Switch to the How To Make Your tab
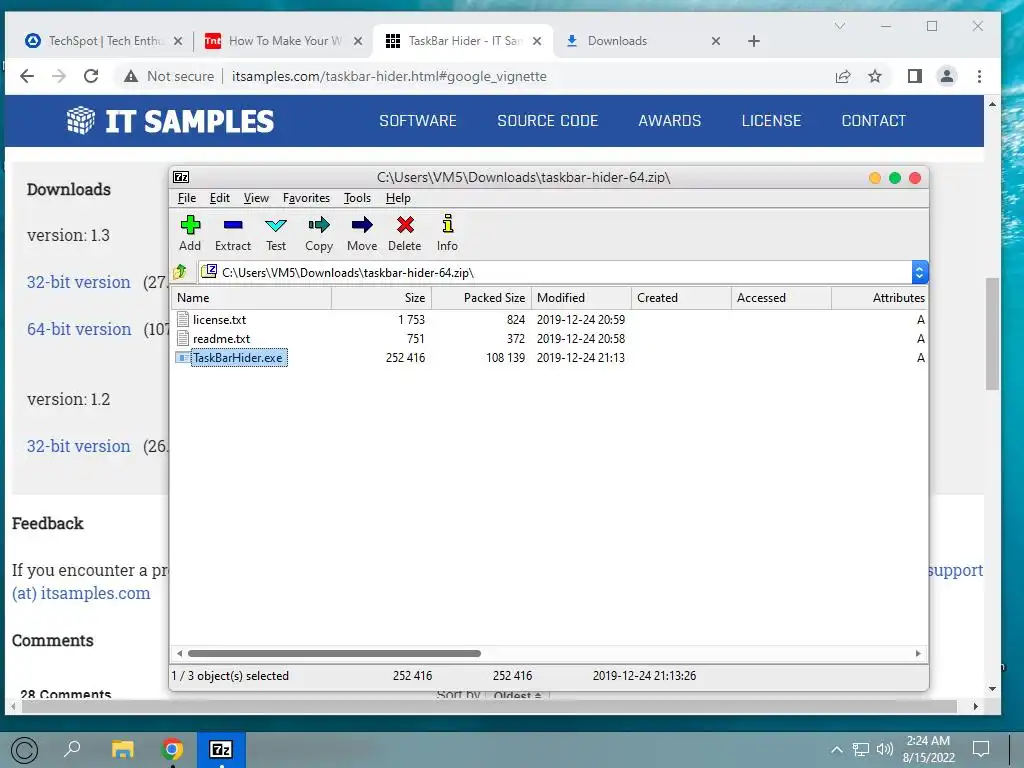This screenshot has width=1024, height=768. point(283,41)
